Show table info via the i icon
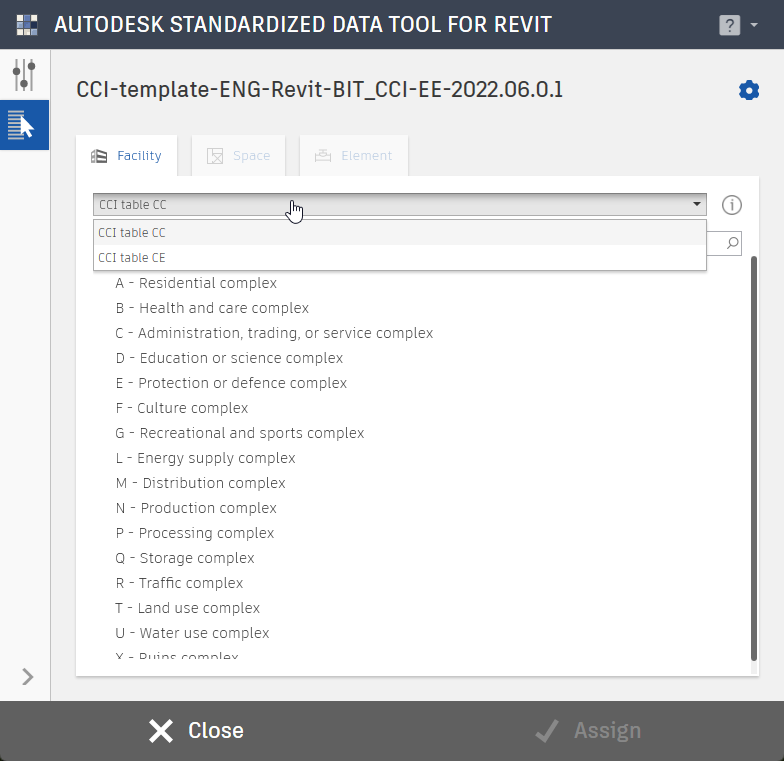 click(732, 205)
